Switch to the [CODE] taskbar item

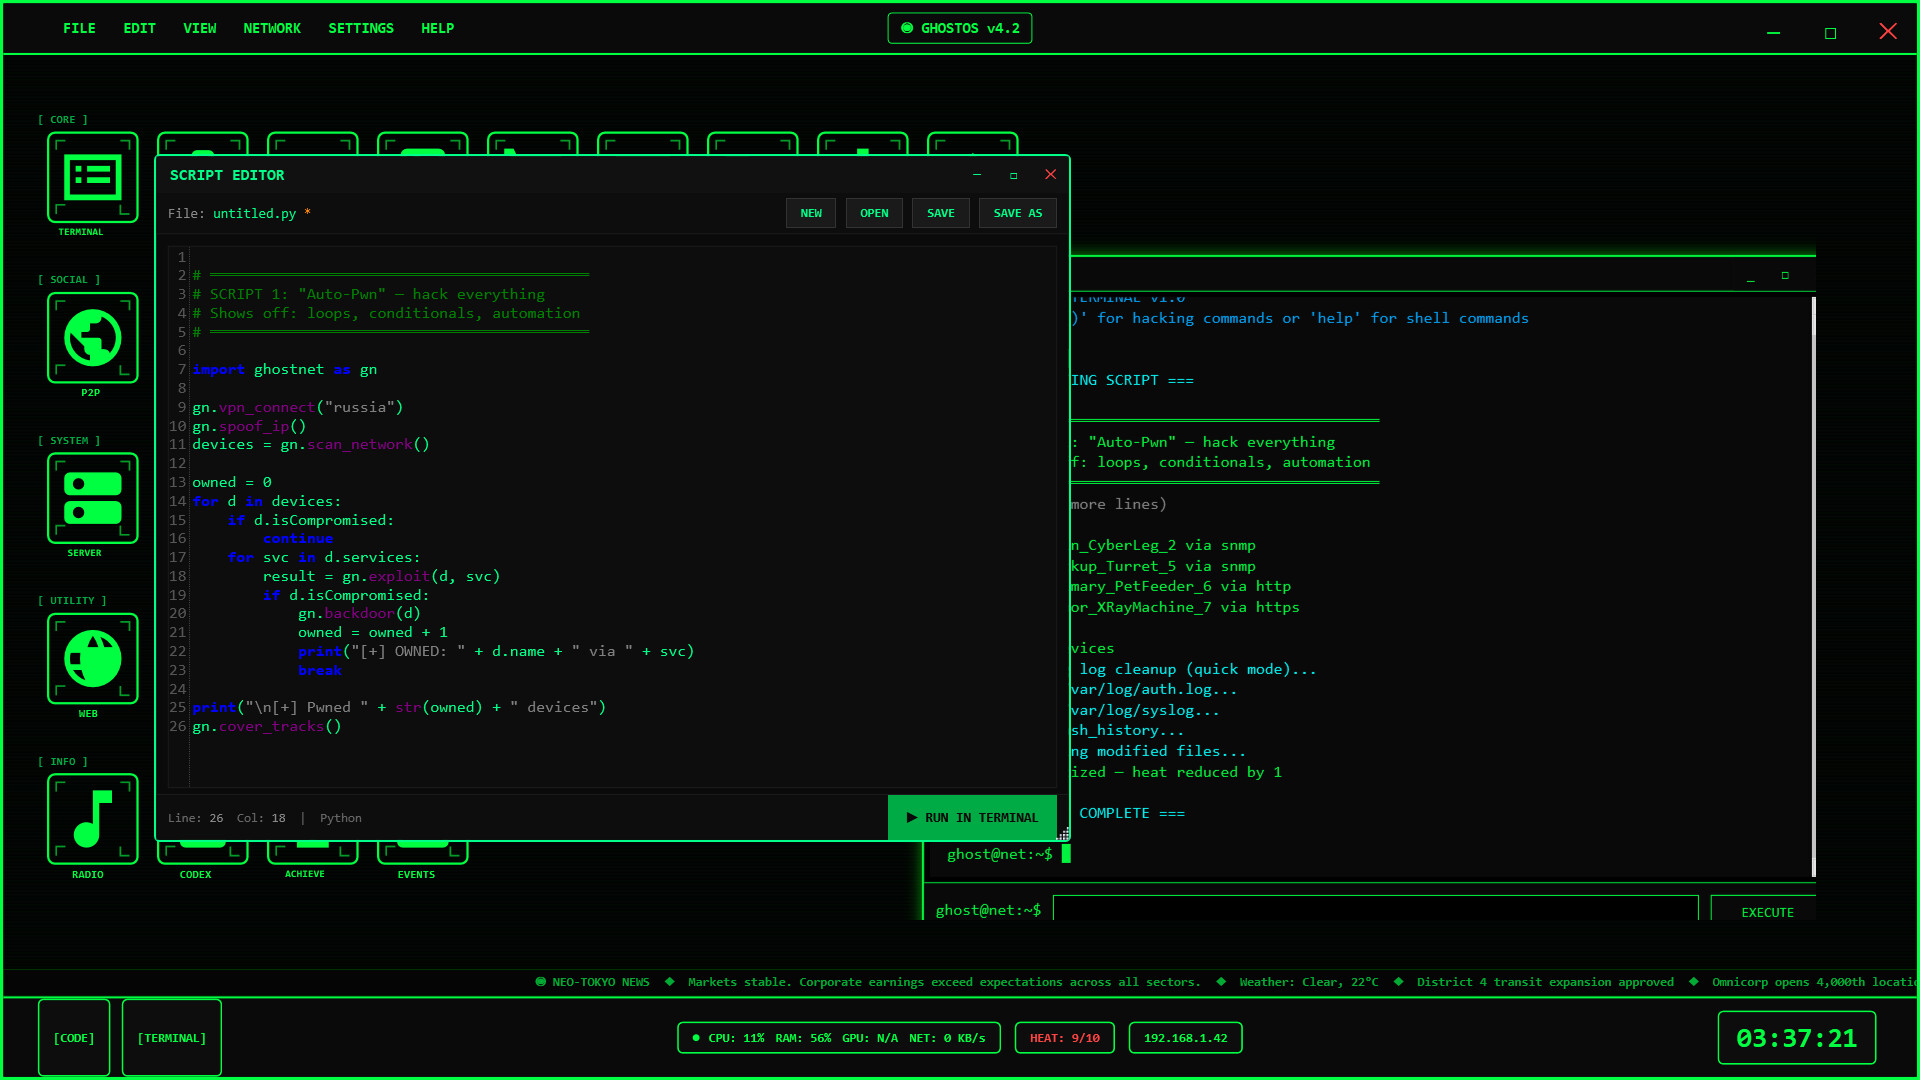coord(74,1038)
